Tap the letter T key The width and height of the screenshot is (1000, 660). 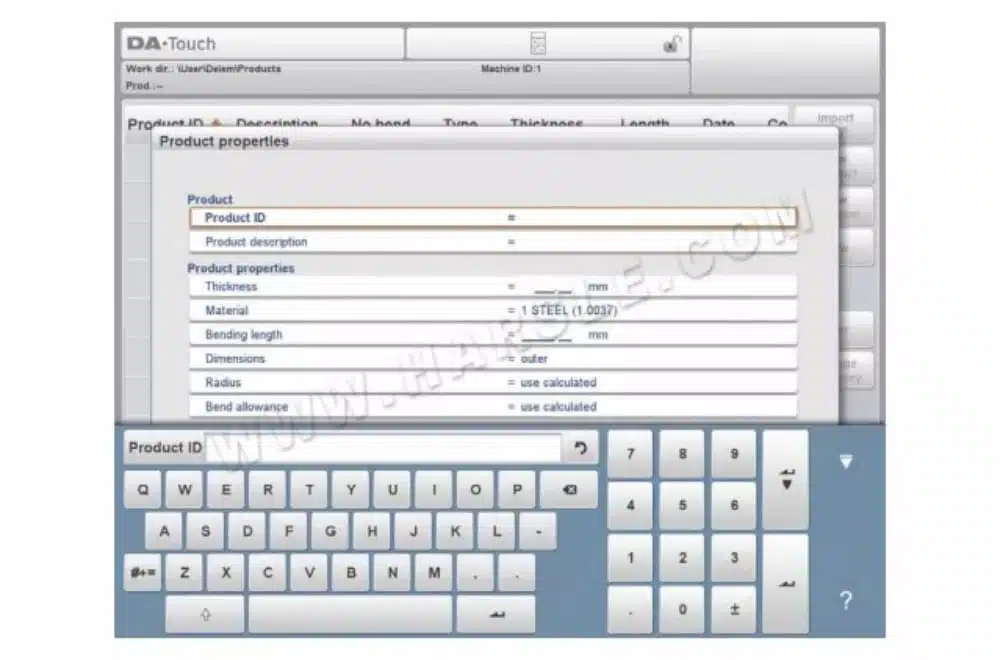(309, 490)
